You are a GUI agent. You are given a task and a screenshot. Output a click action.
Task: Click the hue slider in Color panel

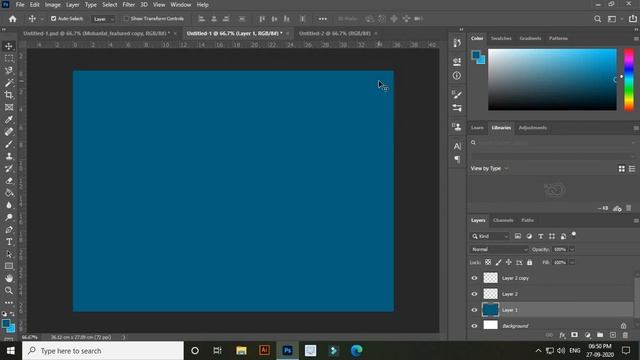coord(629,80)
